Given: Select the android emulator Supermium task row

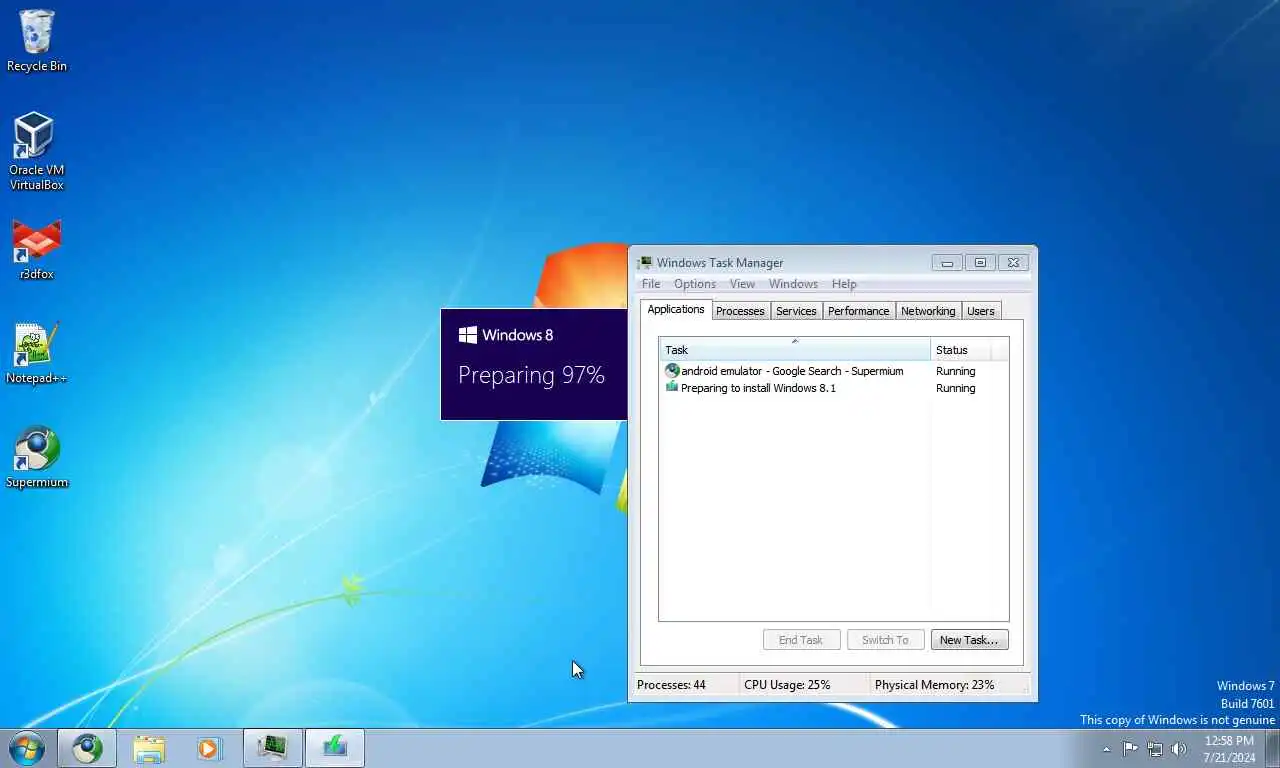Looking at the screenshot, I should click(833, 371).
